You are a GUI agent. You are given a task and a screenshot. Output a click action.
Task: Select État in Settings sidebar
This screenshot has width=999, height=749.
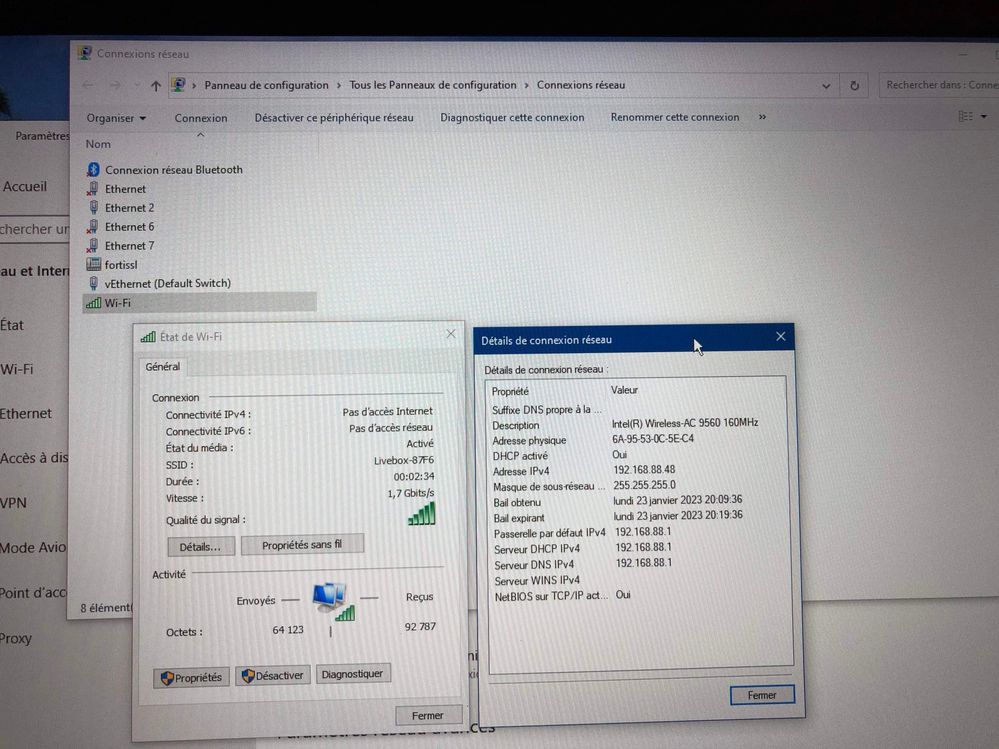click(12, 325)
